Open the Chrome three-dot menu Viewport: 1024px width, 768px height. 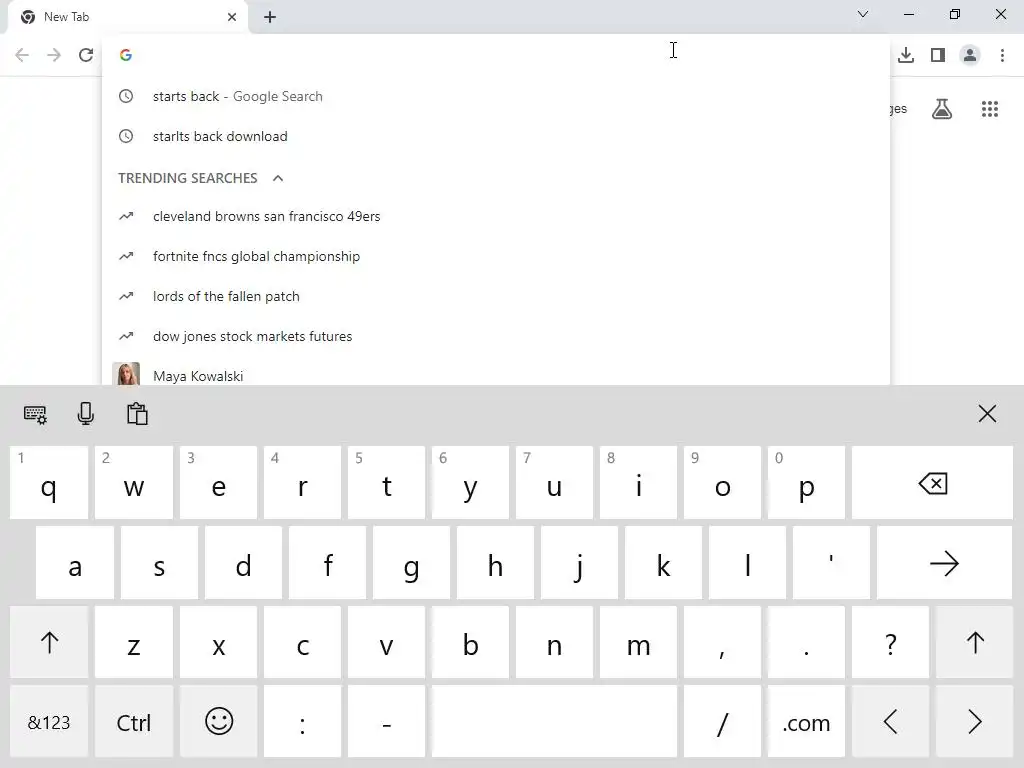pos(1002,55)
